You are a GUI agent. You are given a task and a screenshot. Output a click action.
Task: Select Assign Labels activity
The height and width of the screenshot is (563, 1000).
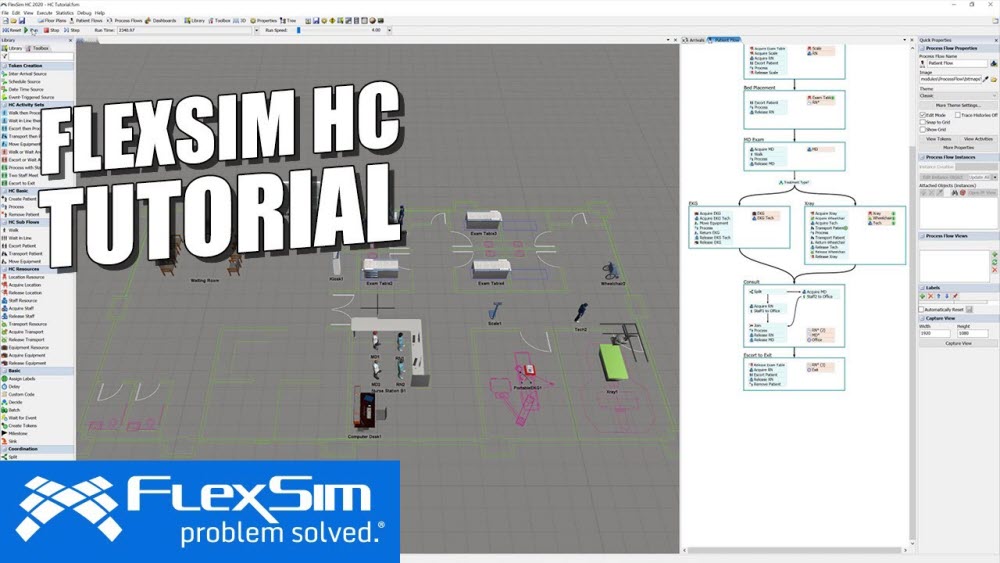tap(22, 379)
